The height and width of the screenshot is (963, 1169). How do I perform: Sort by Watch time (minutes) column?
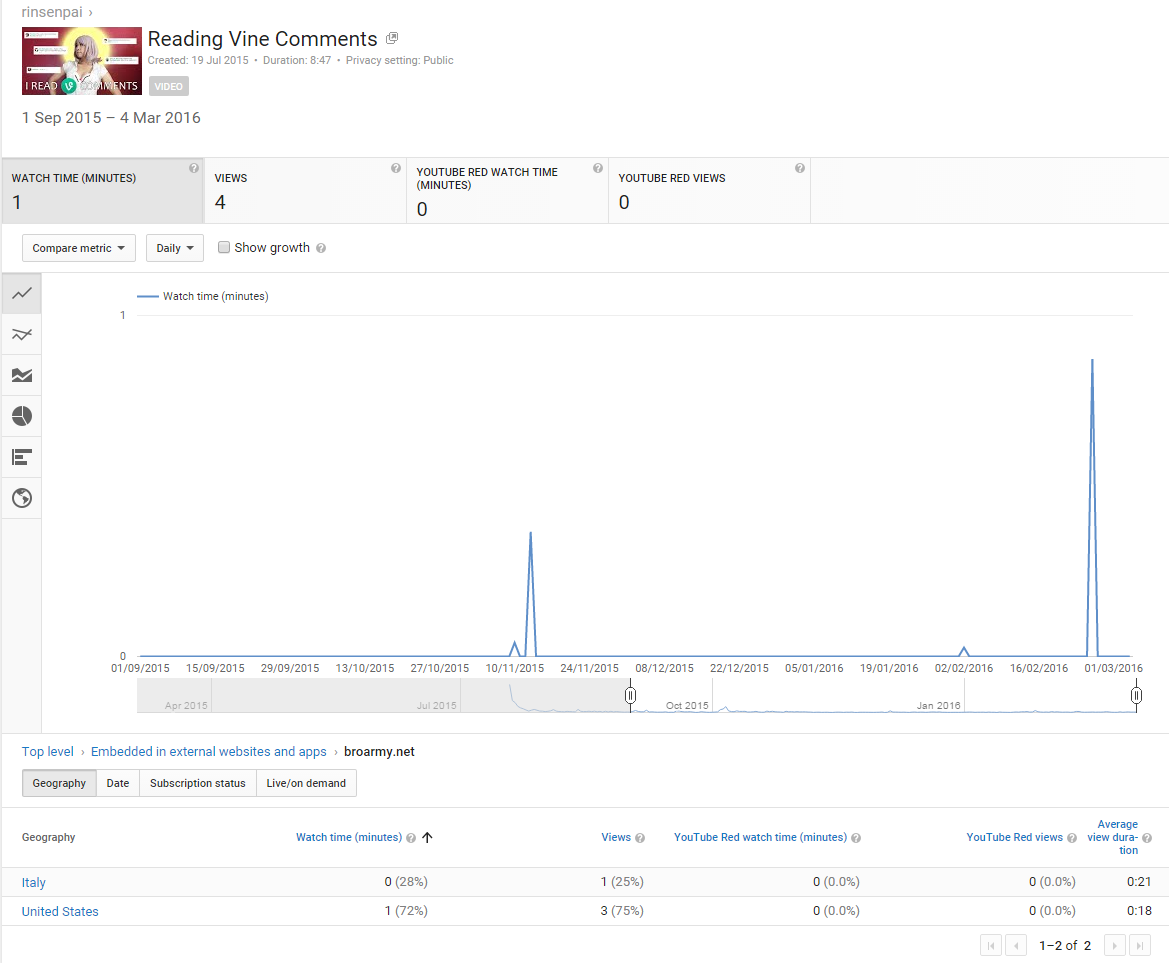pos(348,837)
